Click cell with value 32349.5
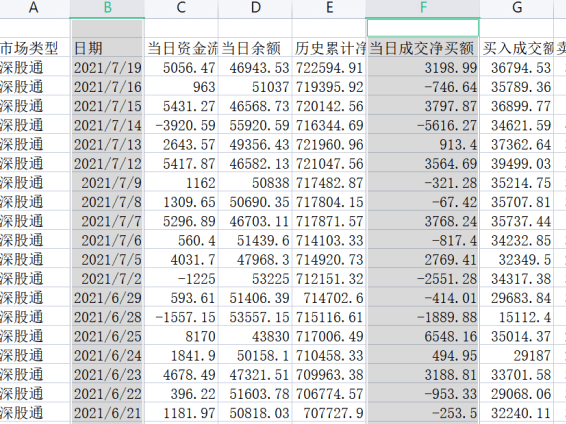The image size is (566, 424). (x=517, y=259)
